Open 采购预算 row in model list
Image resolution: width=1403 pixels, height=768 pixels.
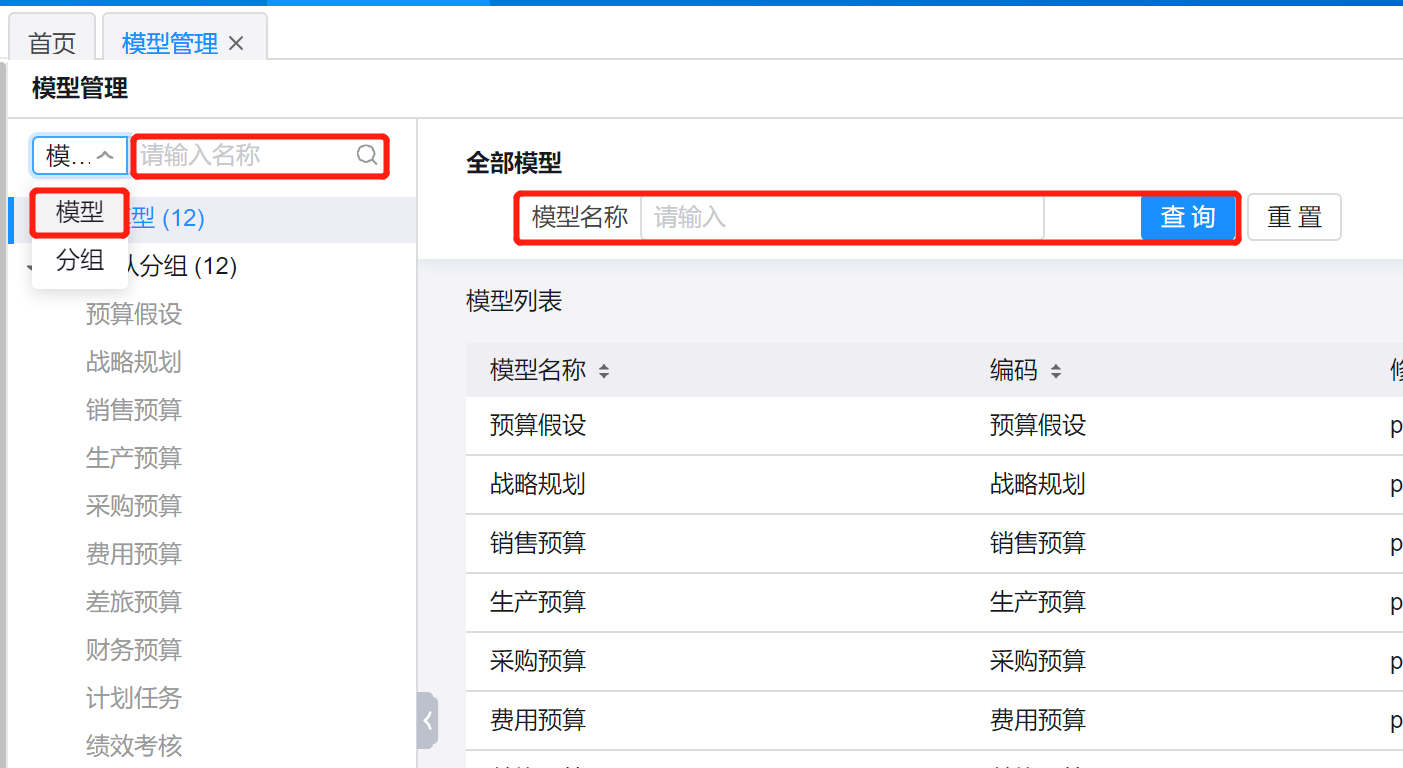point(538,661)
